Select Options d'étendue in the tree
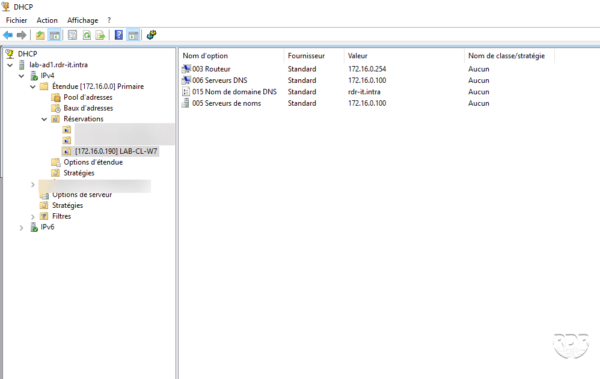 click(93, 162)
